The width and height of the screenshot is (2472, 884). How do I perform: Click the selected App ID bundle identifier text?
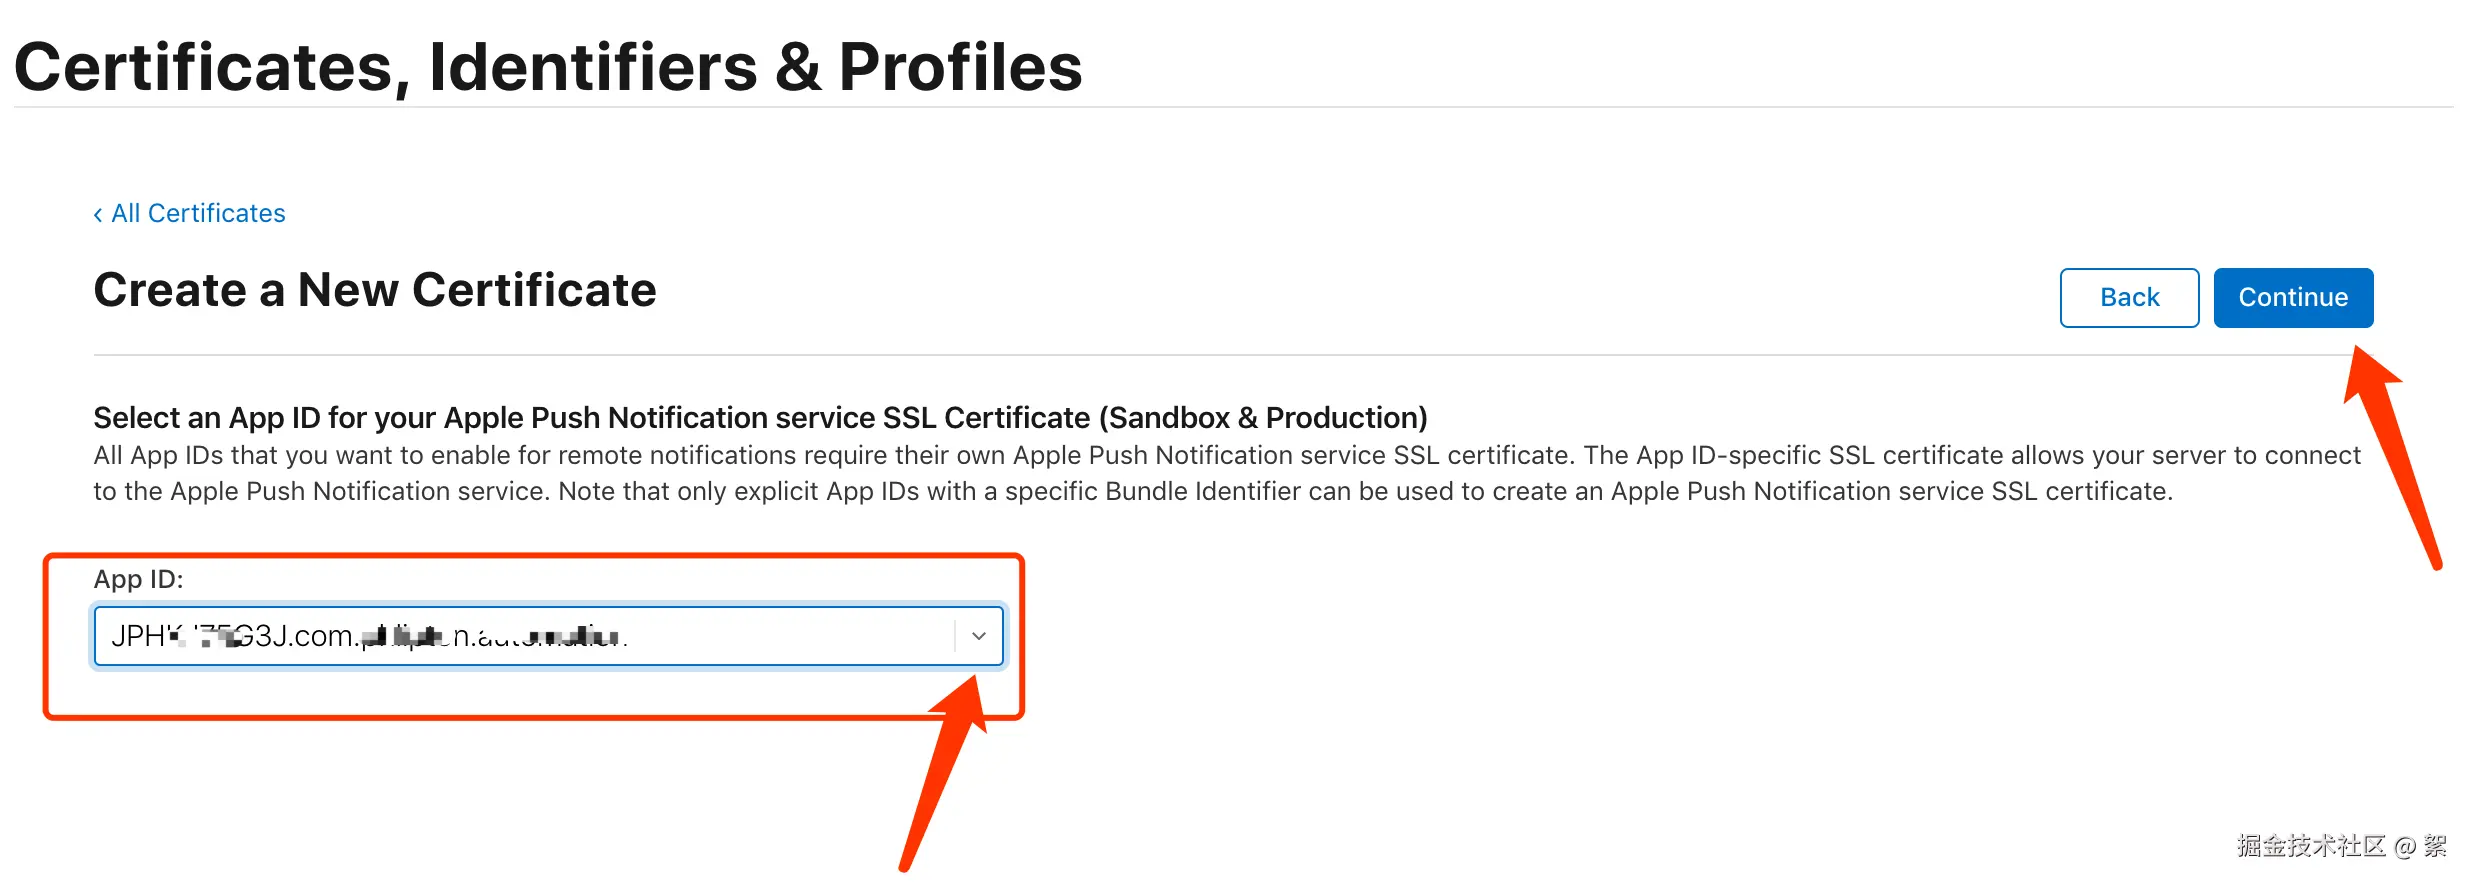coord(368,636)
